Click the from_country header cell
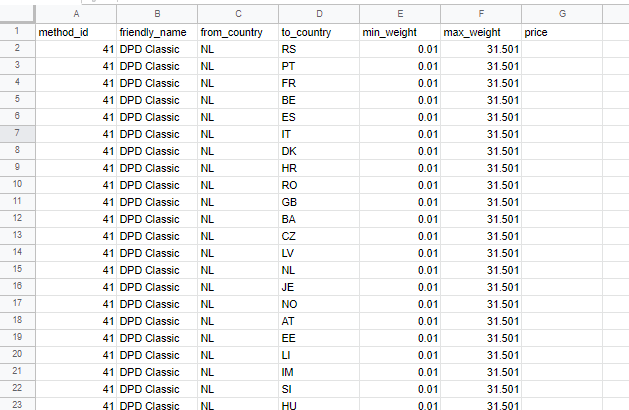The width and height of the screenshot is (629, 410). pyautogui.click(x=238, y=32)
